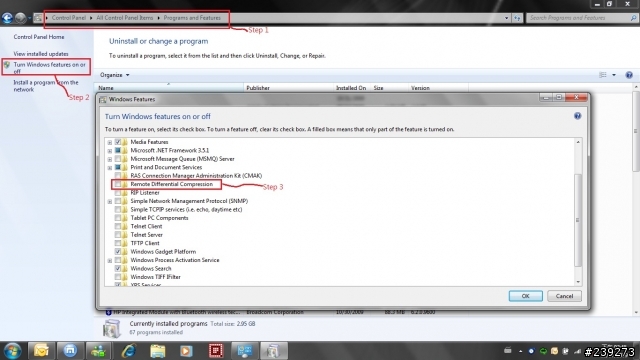Expand Simple Network Management Protocol node
Viewport: 640px width, 360px height.
tap(110, 202)
